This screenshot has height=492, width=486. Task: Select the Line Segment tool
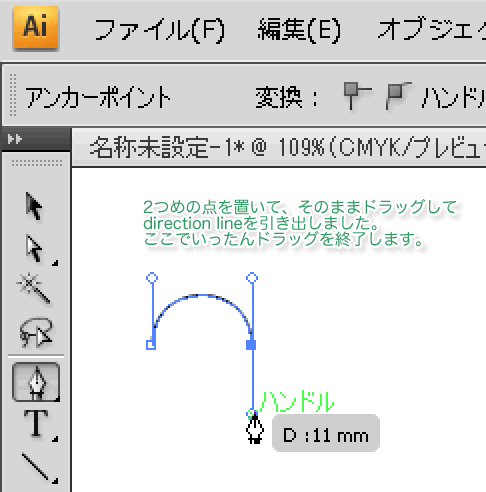click(36, 467)
